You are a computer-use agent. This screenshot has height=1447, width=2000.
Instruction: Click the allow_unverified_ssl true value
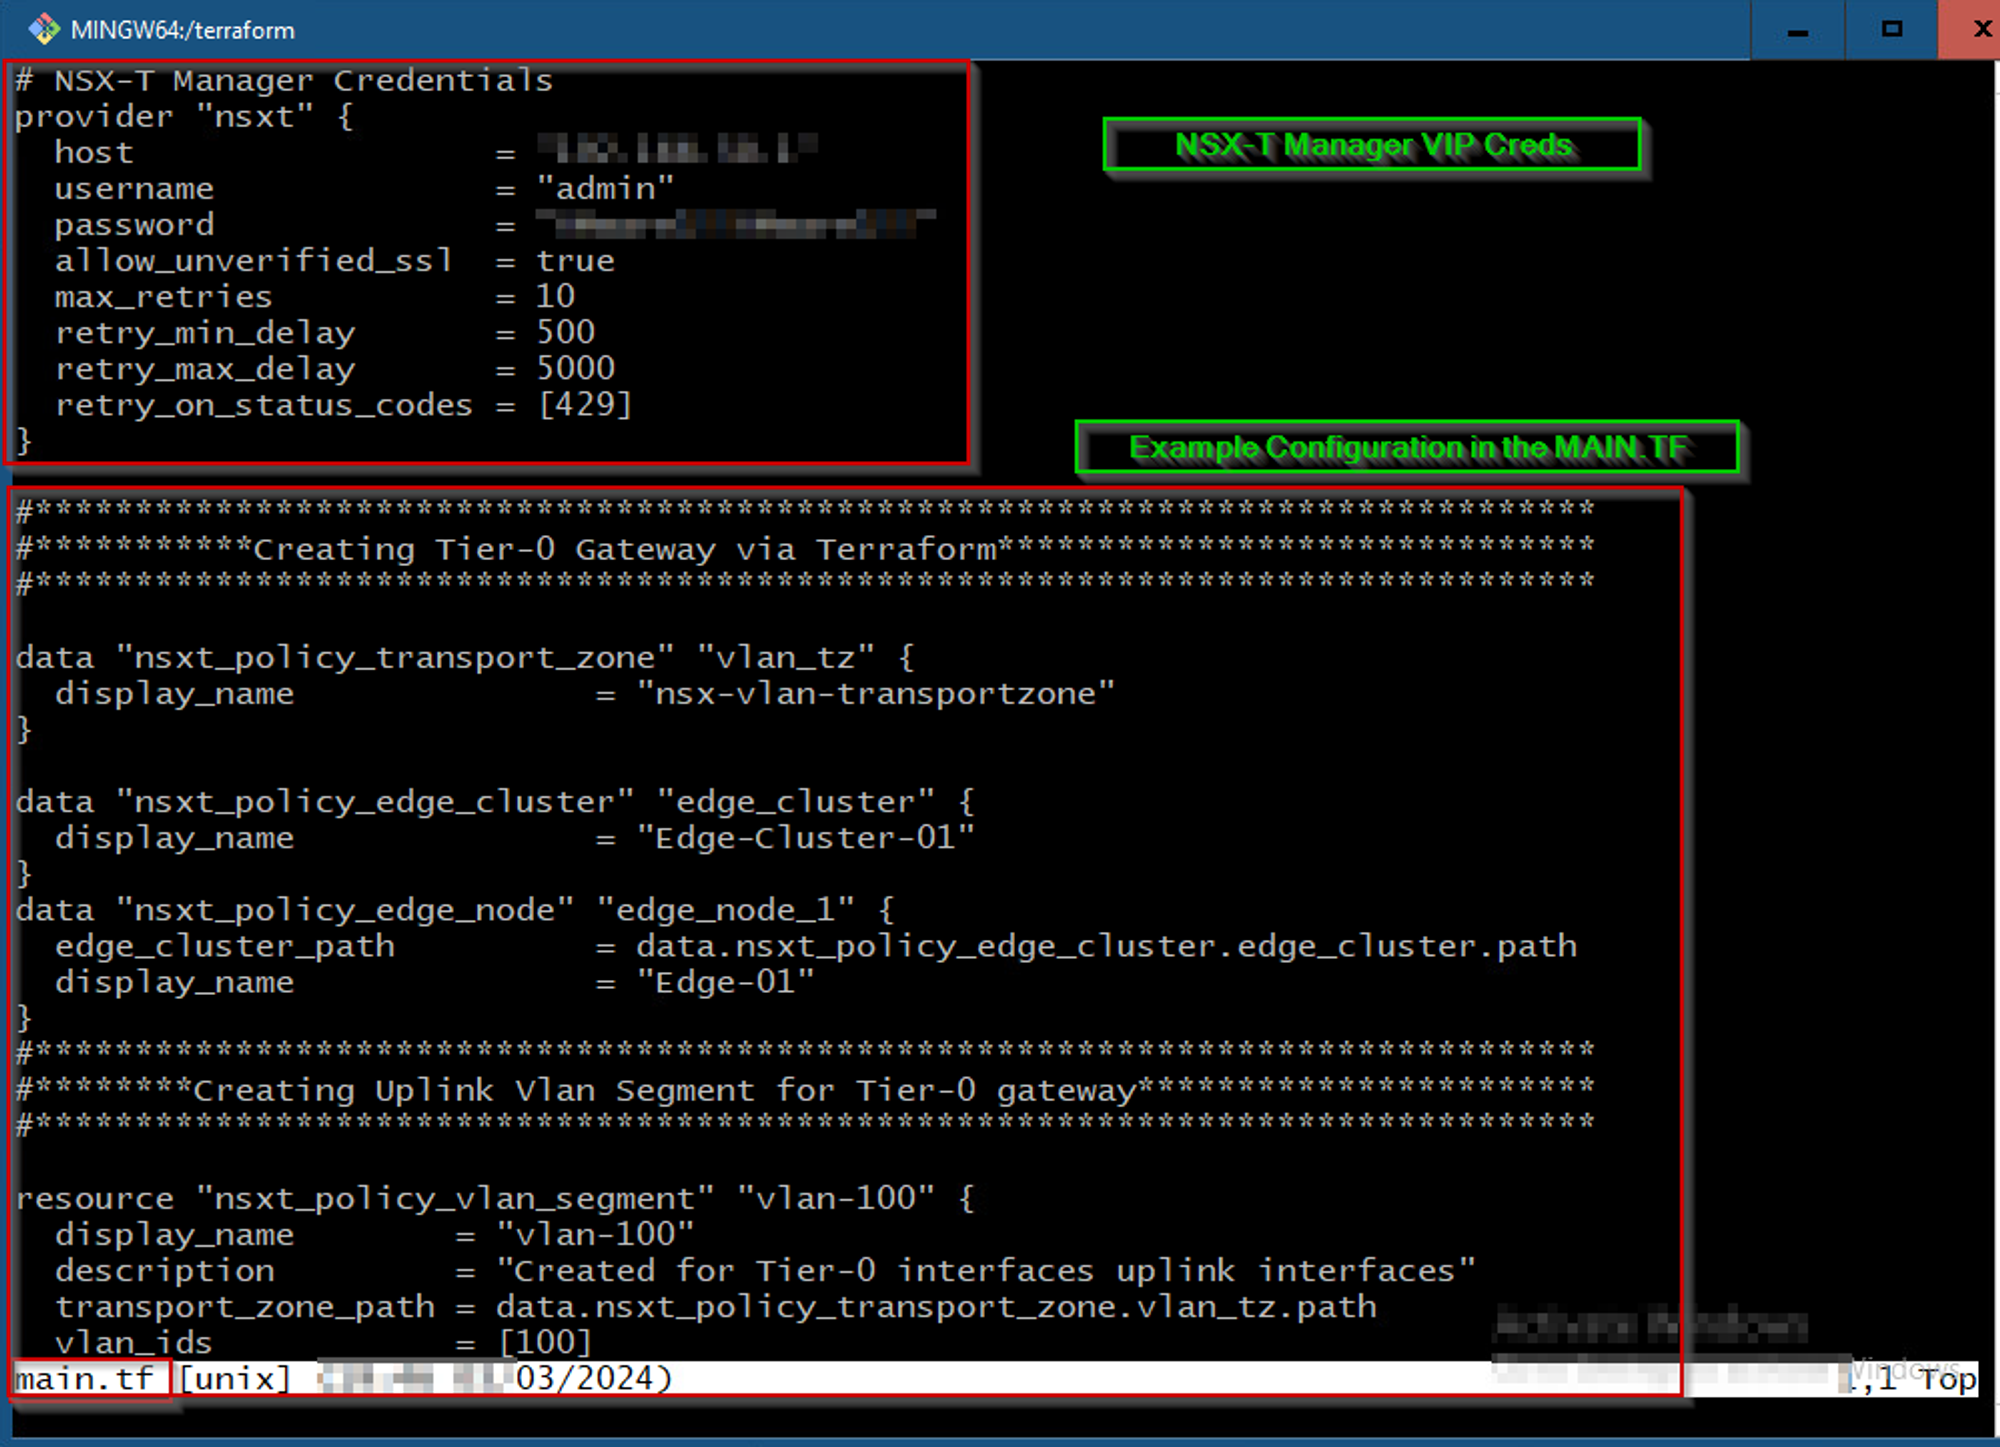[575, 261]
